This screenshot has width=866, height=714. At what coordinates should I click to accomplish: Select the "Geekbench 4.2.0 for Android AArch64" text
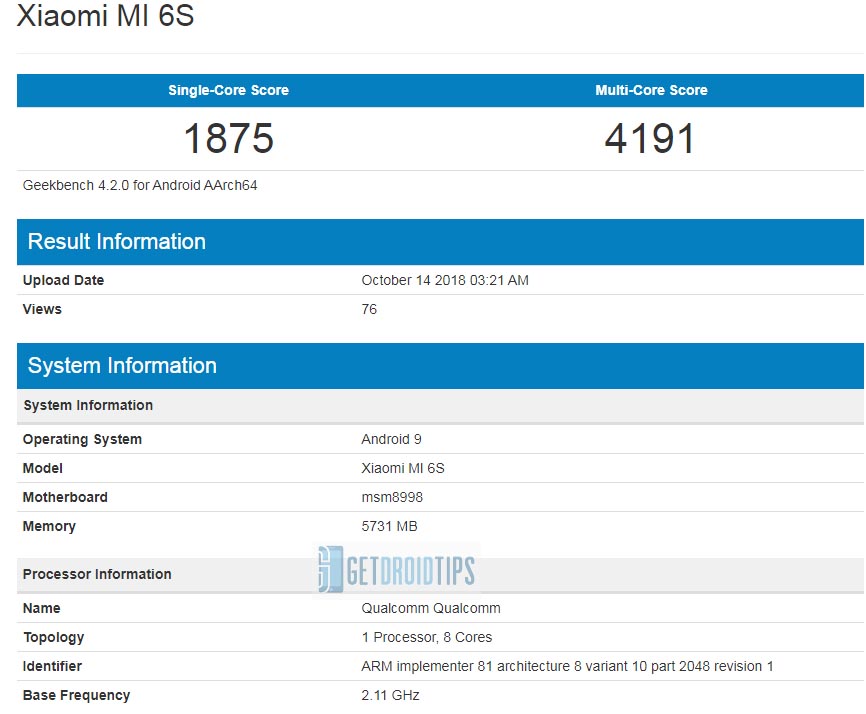point(140,185)
